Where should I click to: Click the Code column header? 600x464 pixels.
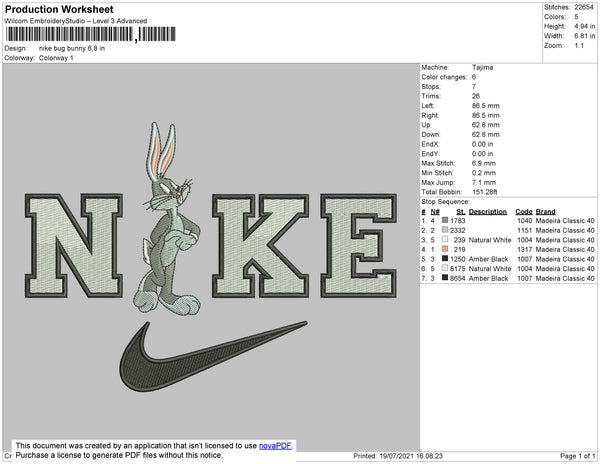[523, 212]
